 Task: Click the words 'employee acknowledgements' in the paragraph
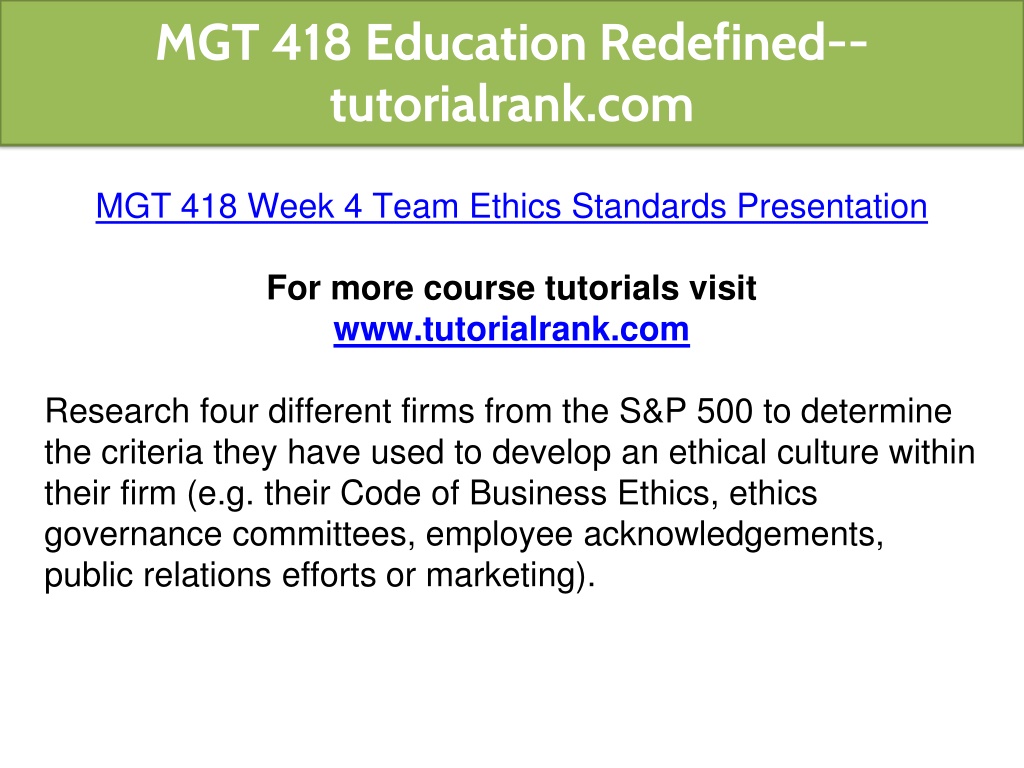click(654, 534)
